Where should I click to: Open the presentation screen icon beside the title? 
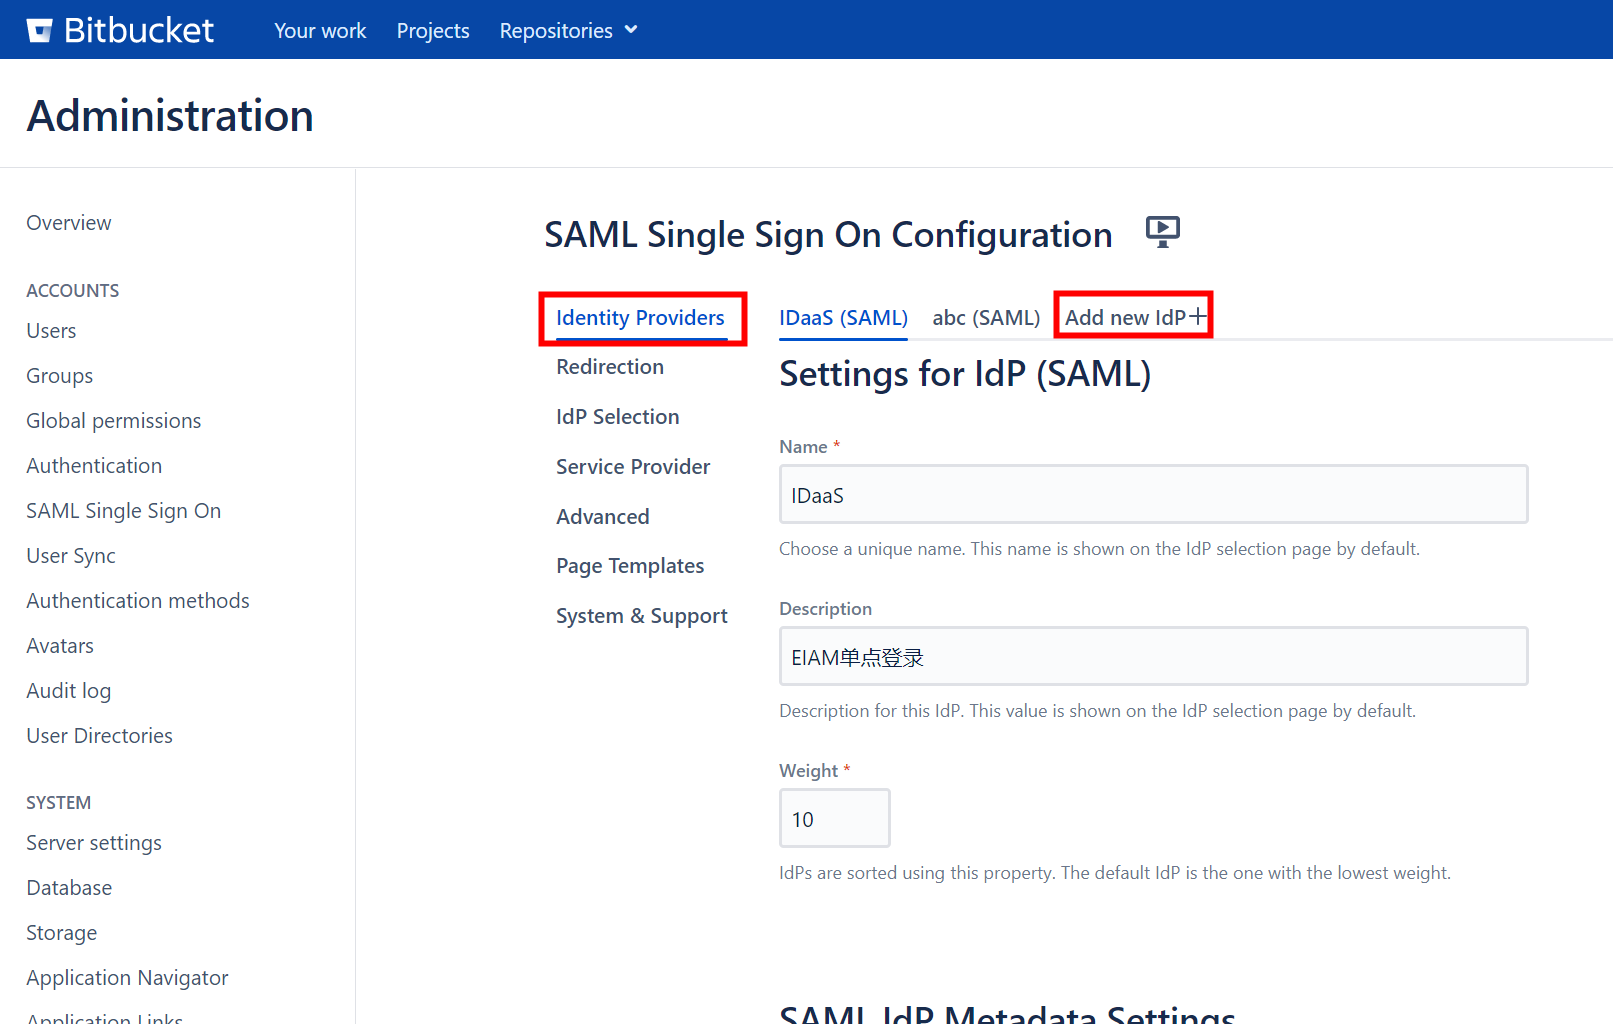click(1163, 232)
